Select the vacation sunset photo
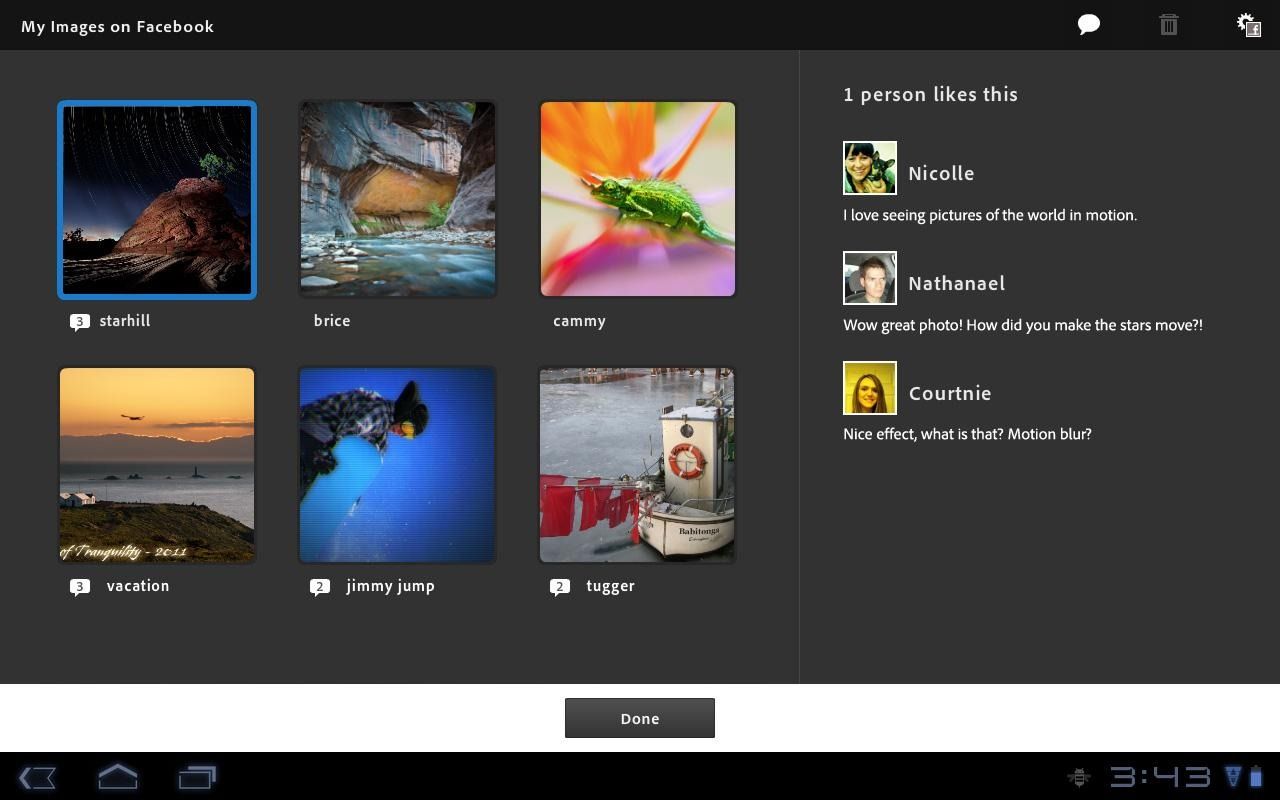Viewport: 1280px width, 800px height. [x=156, y=464]
